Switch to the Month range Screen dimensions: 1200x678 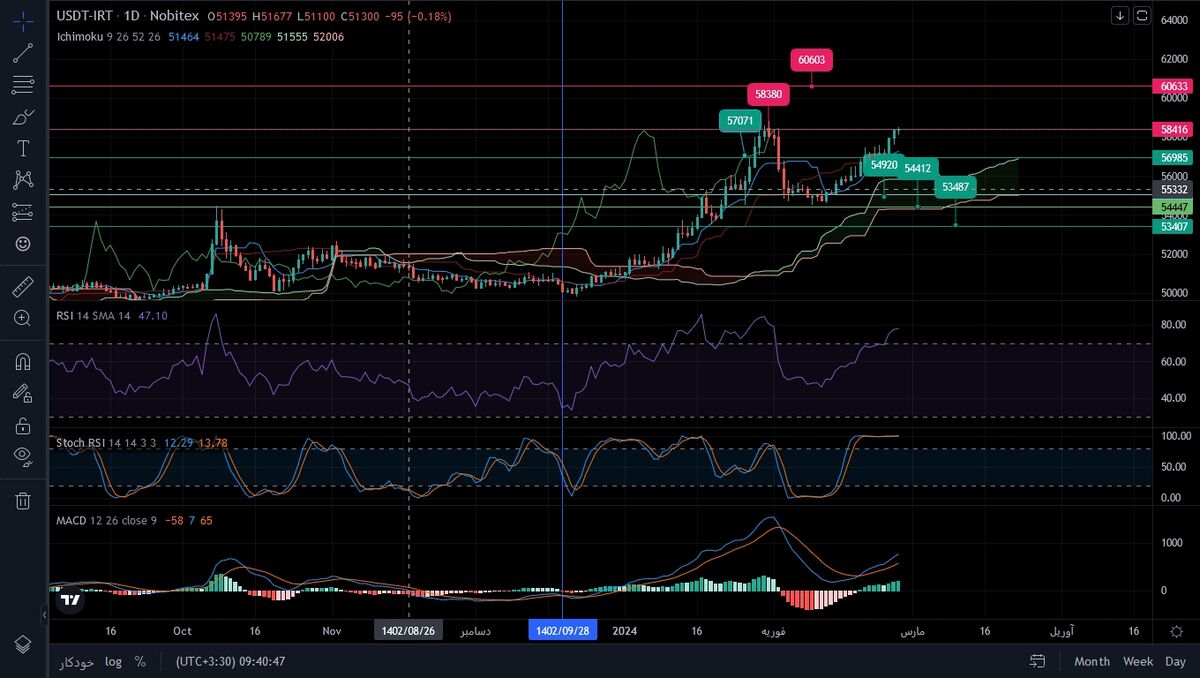coord(1092,661)
